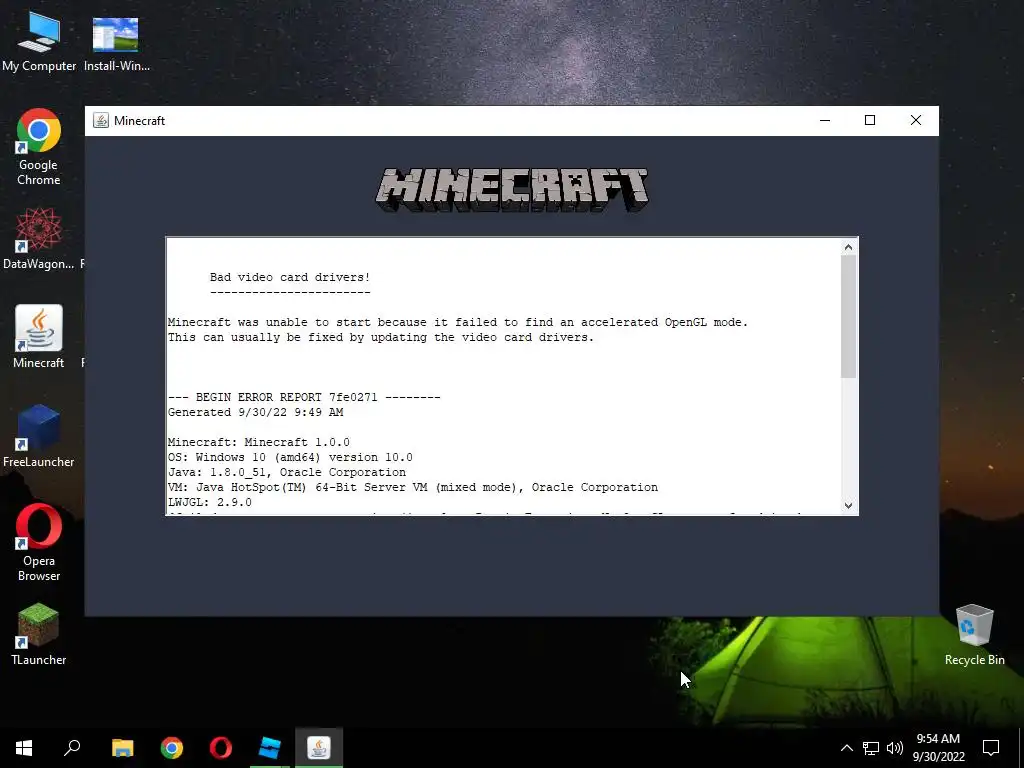Click 'BEGIN ERROR REPORT 7fe0271' line
Viewport: 1024px width, 768px height.
(304, 397)
